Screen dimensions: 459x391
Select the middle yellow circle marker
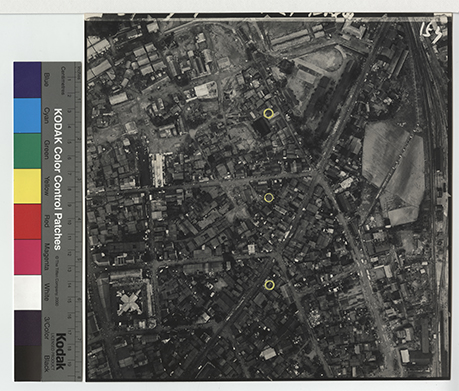tap(269, 198)
